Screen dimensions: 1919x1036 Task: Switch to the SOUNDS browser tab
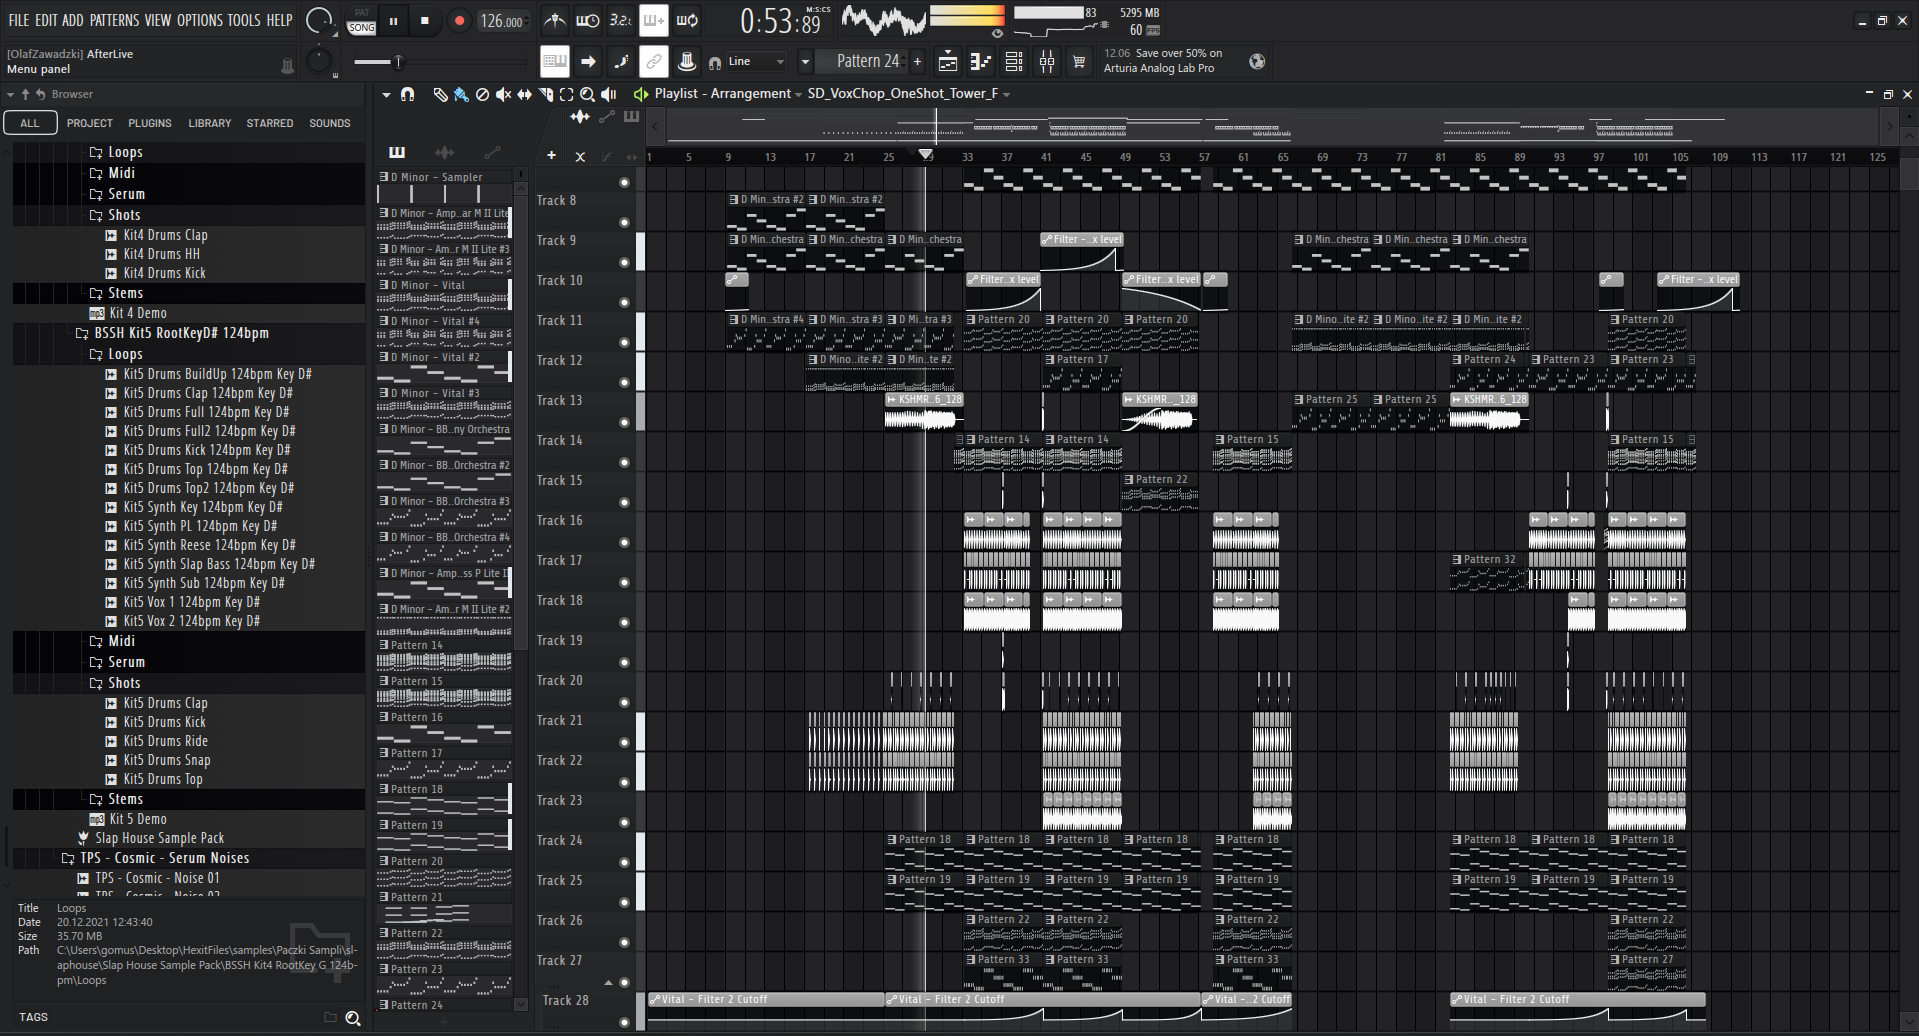click(330, 123)
